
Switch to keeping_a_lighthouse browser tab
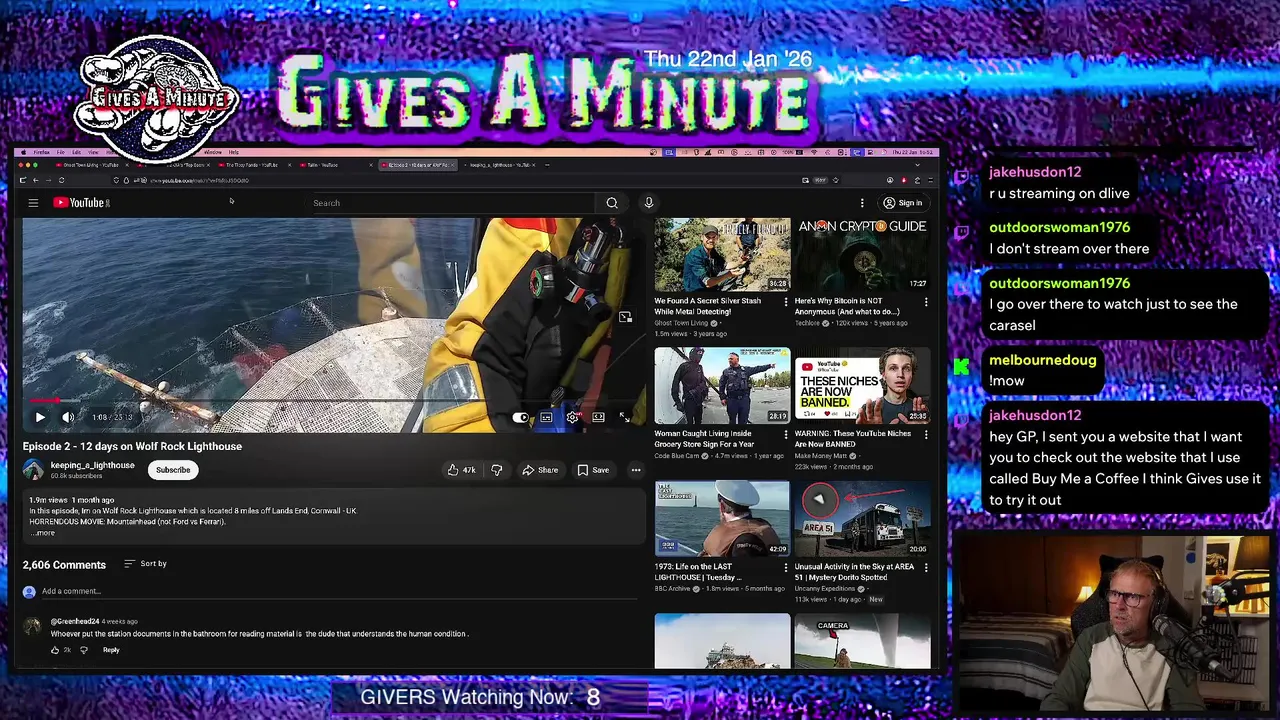coord(500,165)
